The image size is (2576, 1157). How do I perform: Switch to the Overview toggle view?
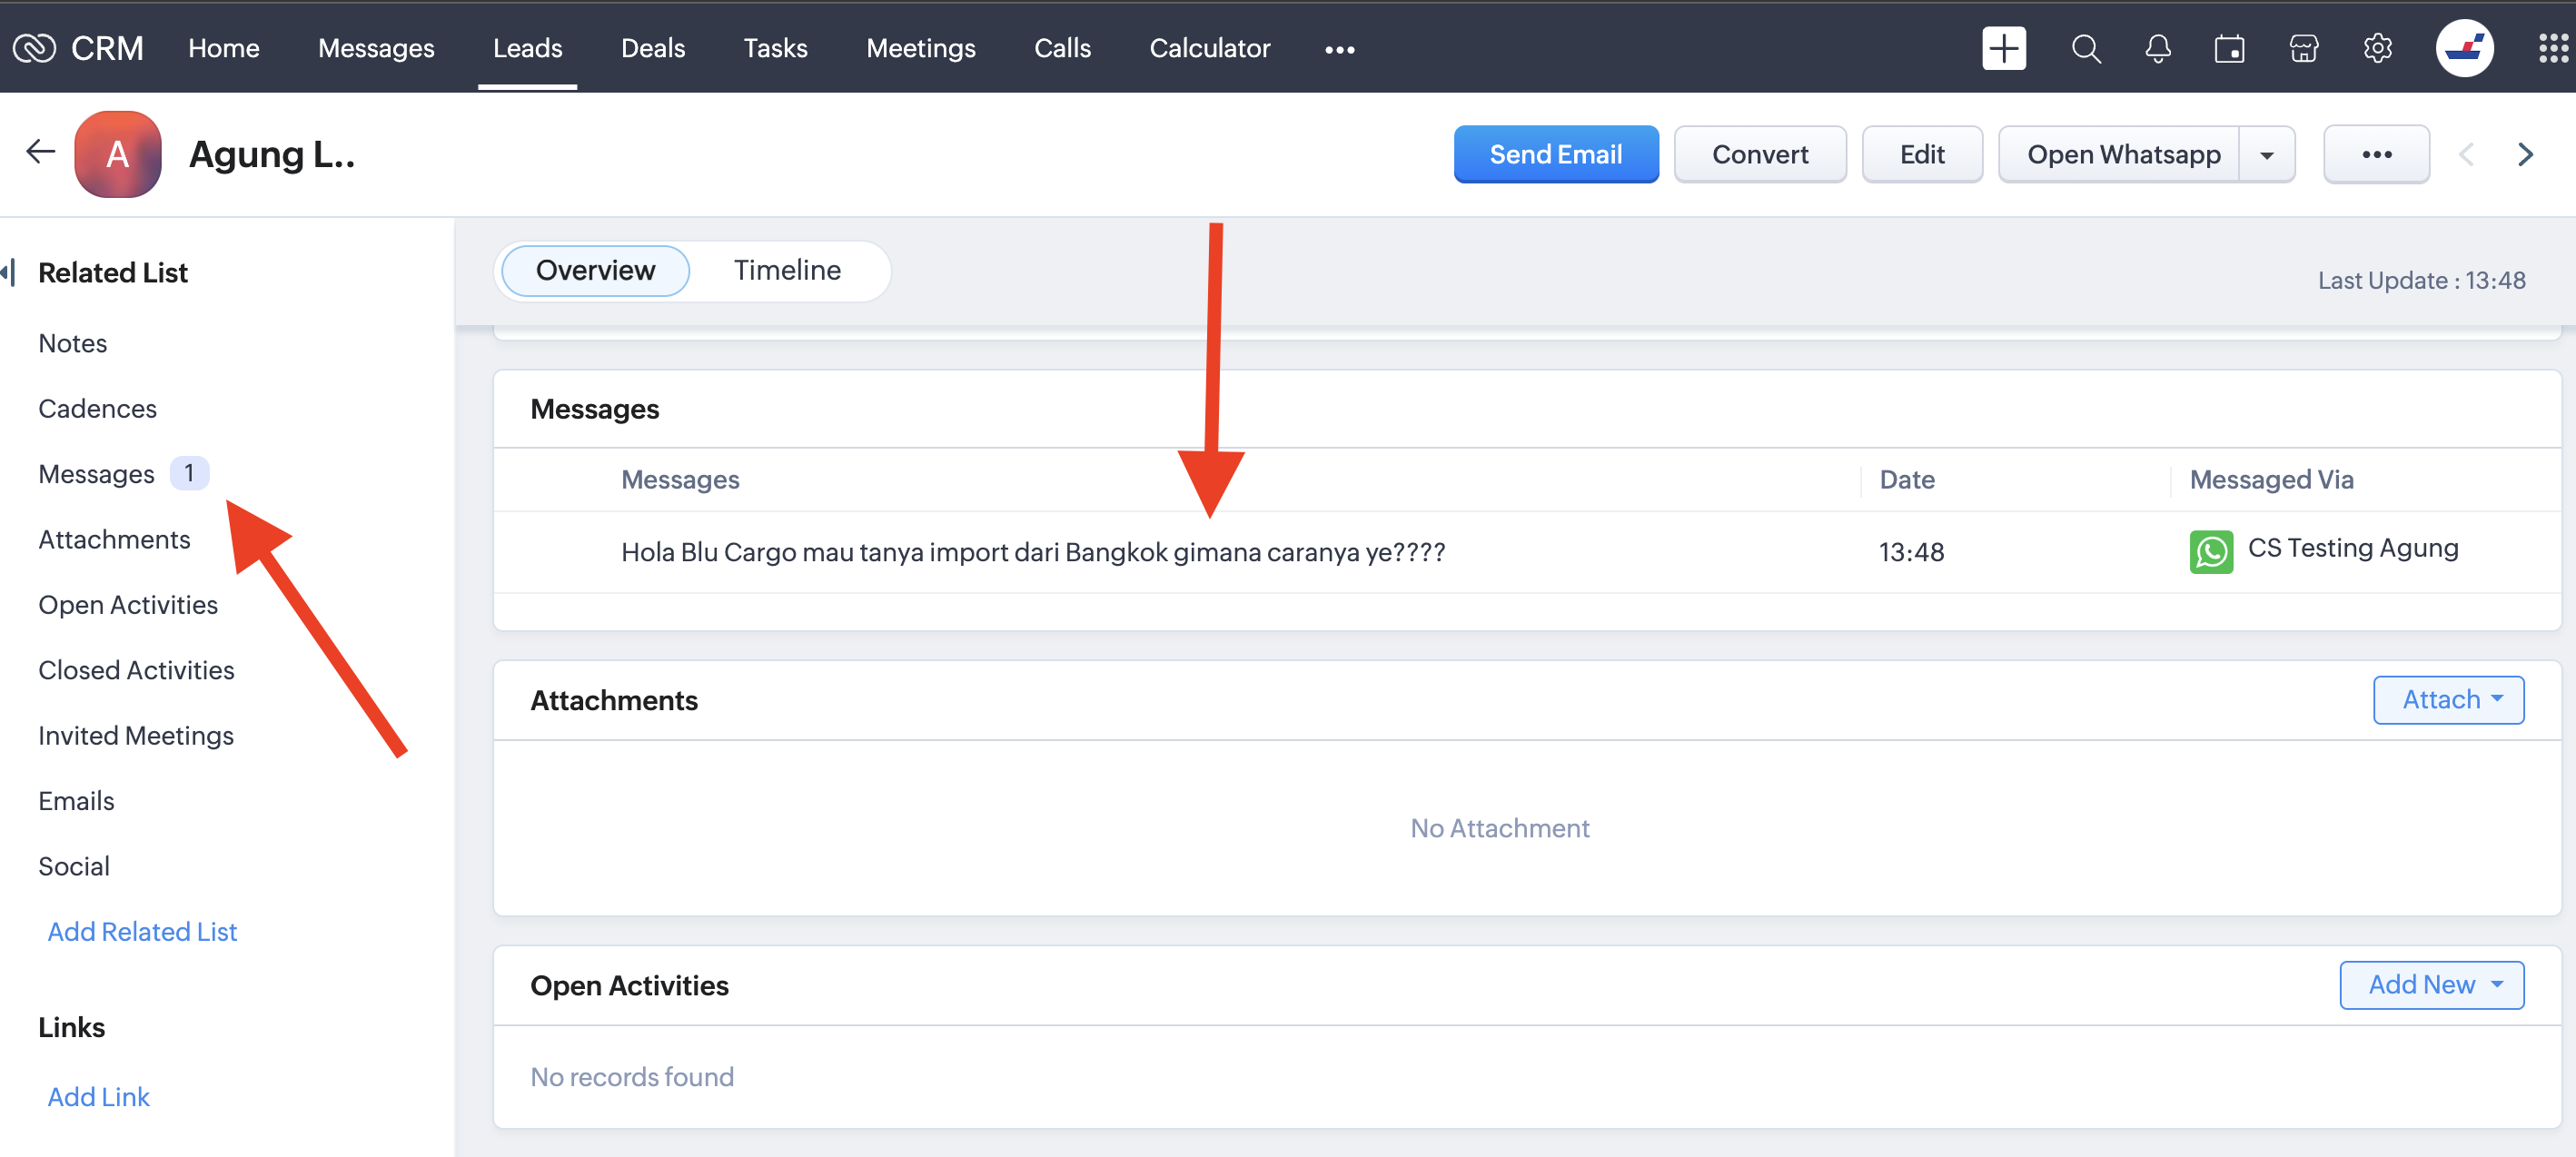(595, 270)
